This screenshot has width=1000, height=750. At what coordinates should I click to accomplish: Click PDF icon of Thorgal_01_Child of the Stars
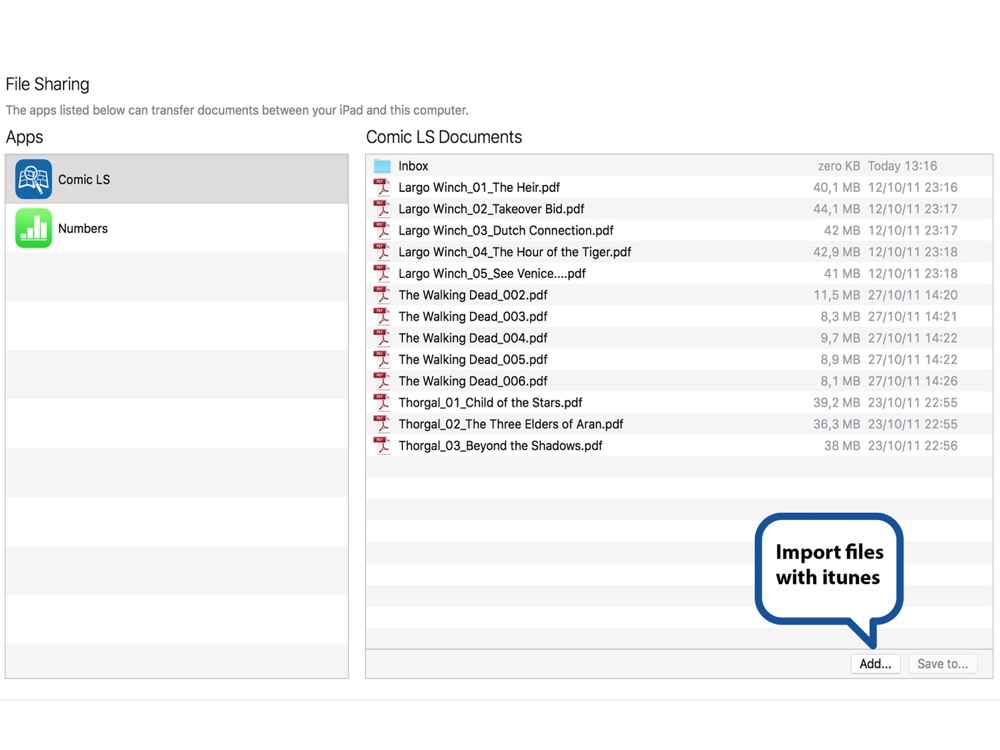[381, 402]
